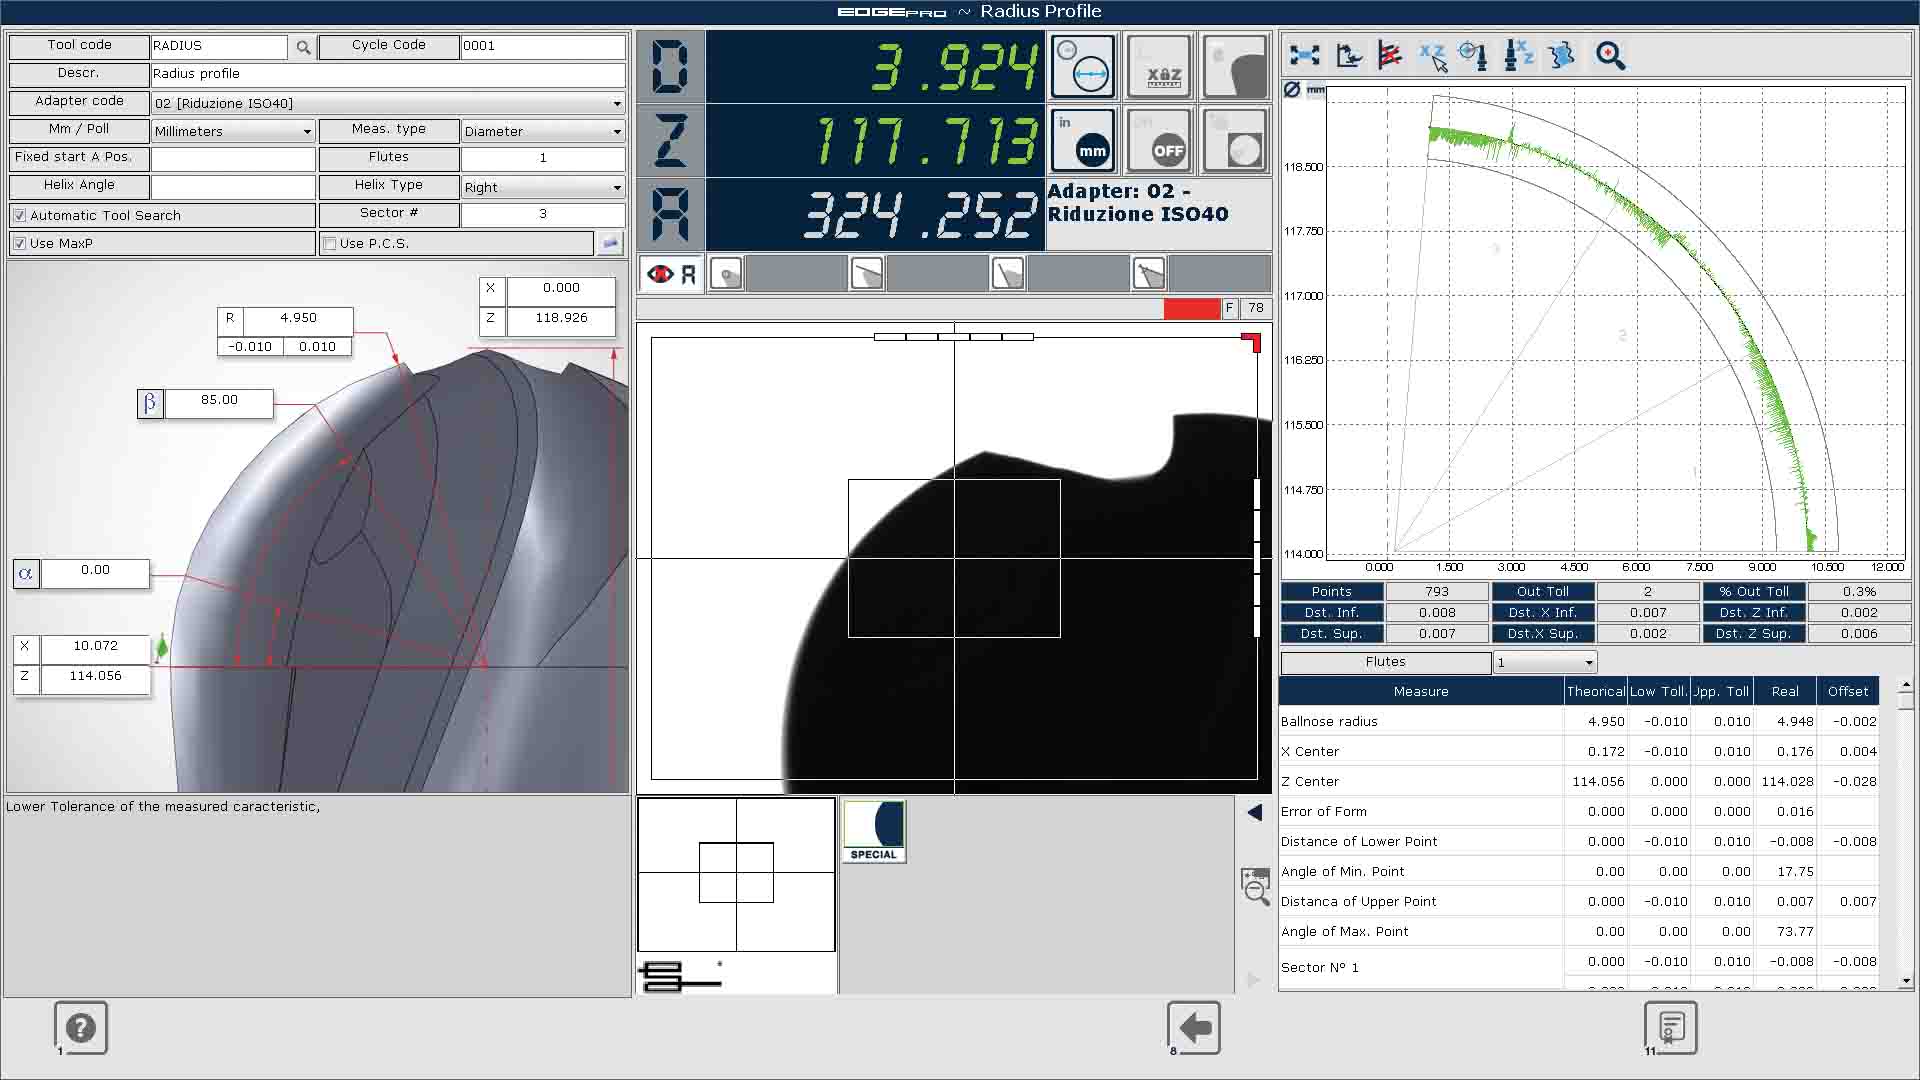1920x1080 pixels.
Task: Select the SPECIAL profile thumbnail
Action: point(874,830)
